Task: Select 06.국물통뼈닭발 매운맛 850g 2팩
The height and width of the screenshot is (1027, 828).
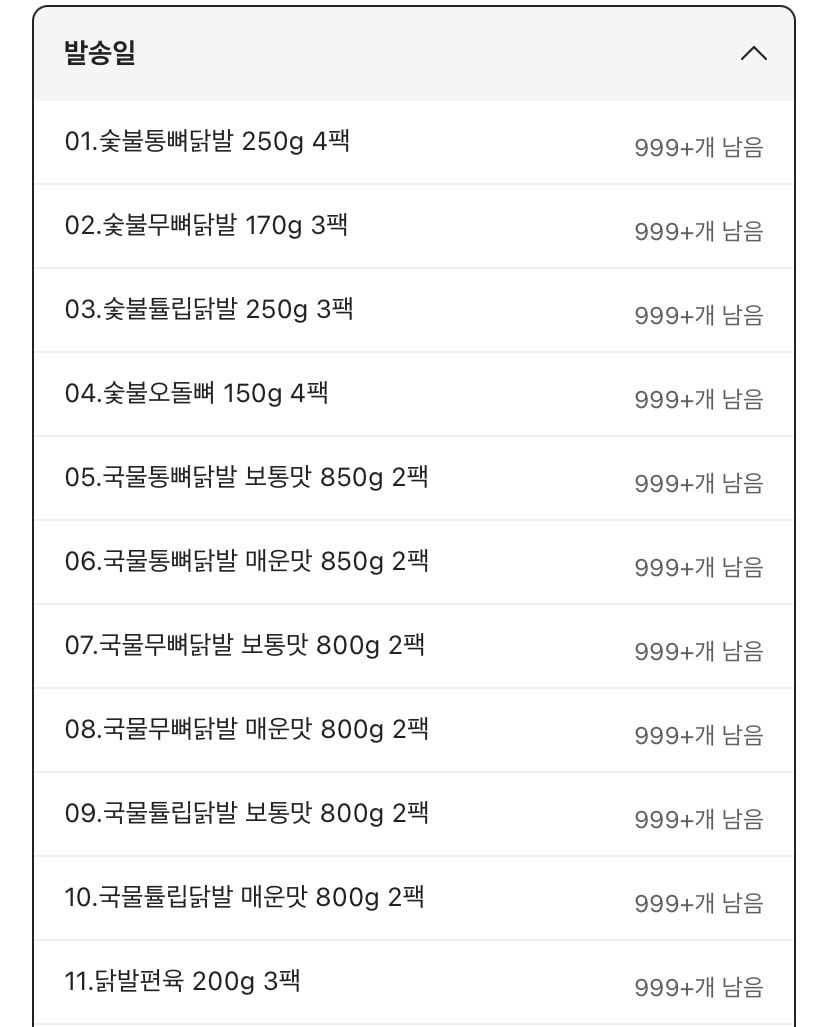Action: (246, 562)
